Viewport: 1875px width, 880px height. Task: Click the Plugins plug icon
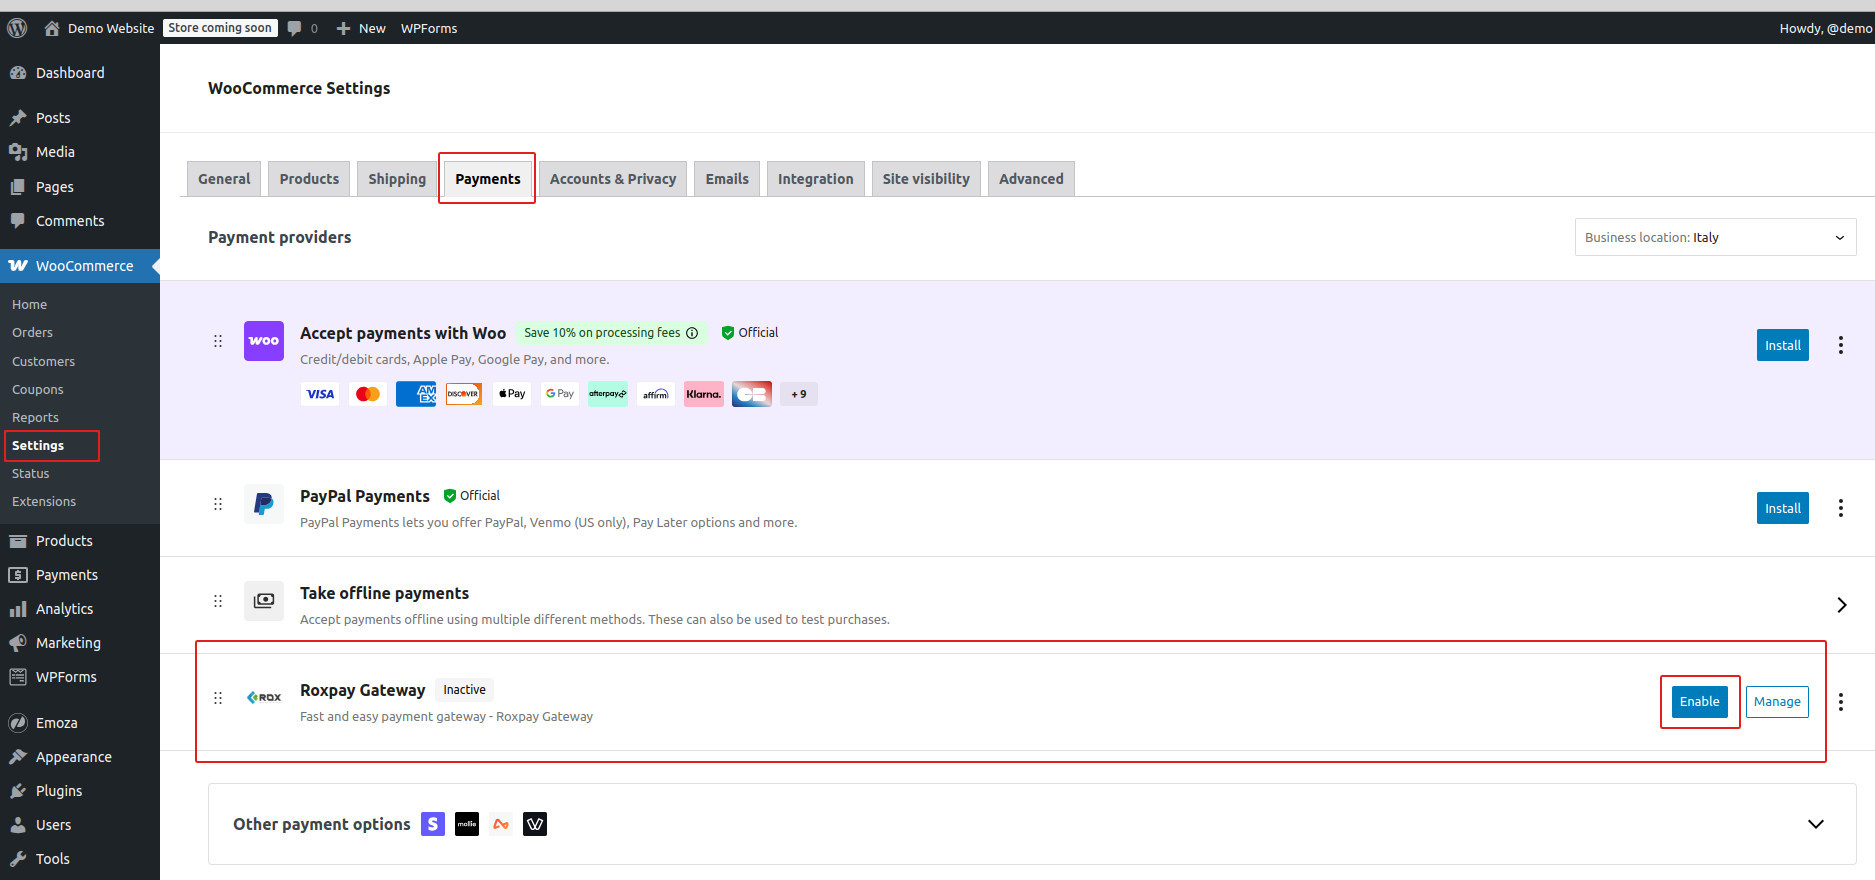(18, 791)
